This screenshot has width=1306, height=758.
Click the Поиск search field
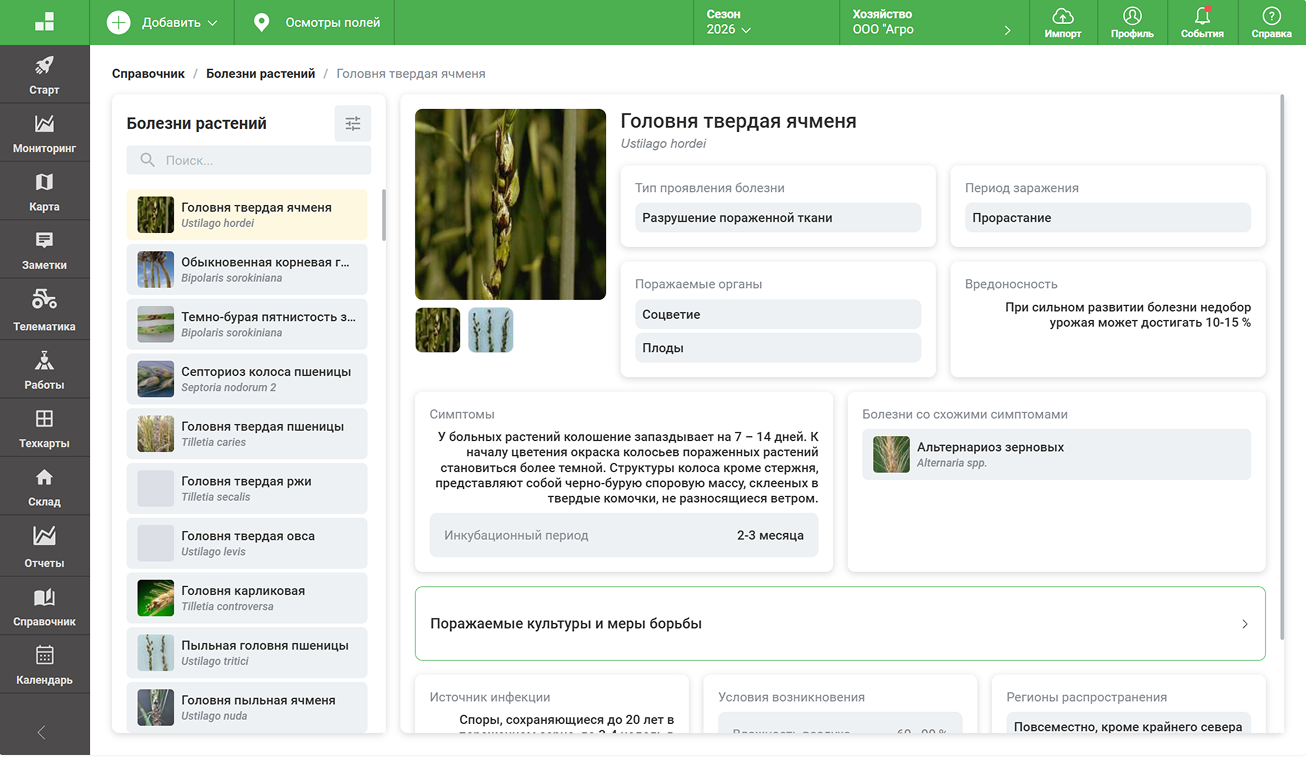(249, 160)
